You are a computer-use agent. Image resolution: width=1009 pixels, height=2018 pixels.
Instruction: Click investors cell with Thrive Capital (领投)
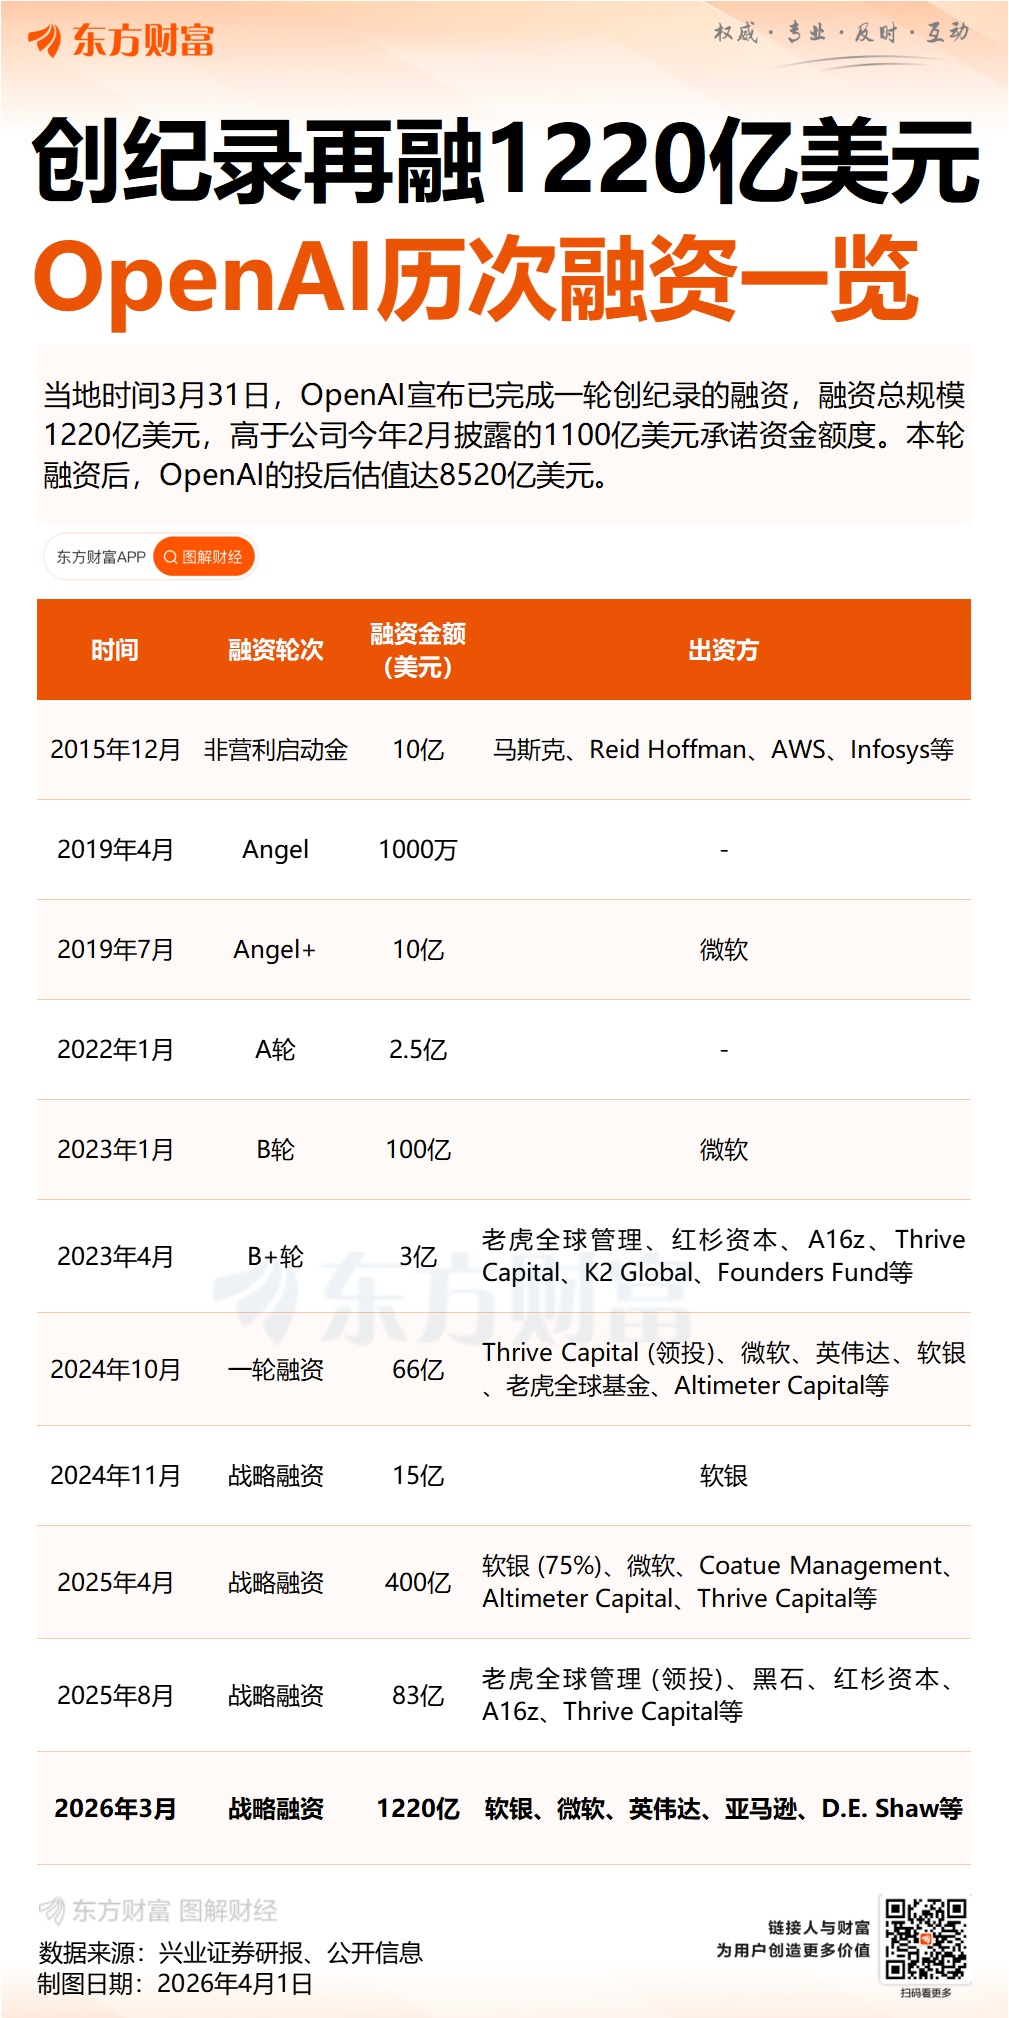[723, 1369]
